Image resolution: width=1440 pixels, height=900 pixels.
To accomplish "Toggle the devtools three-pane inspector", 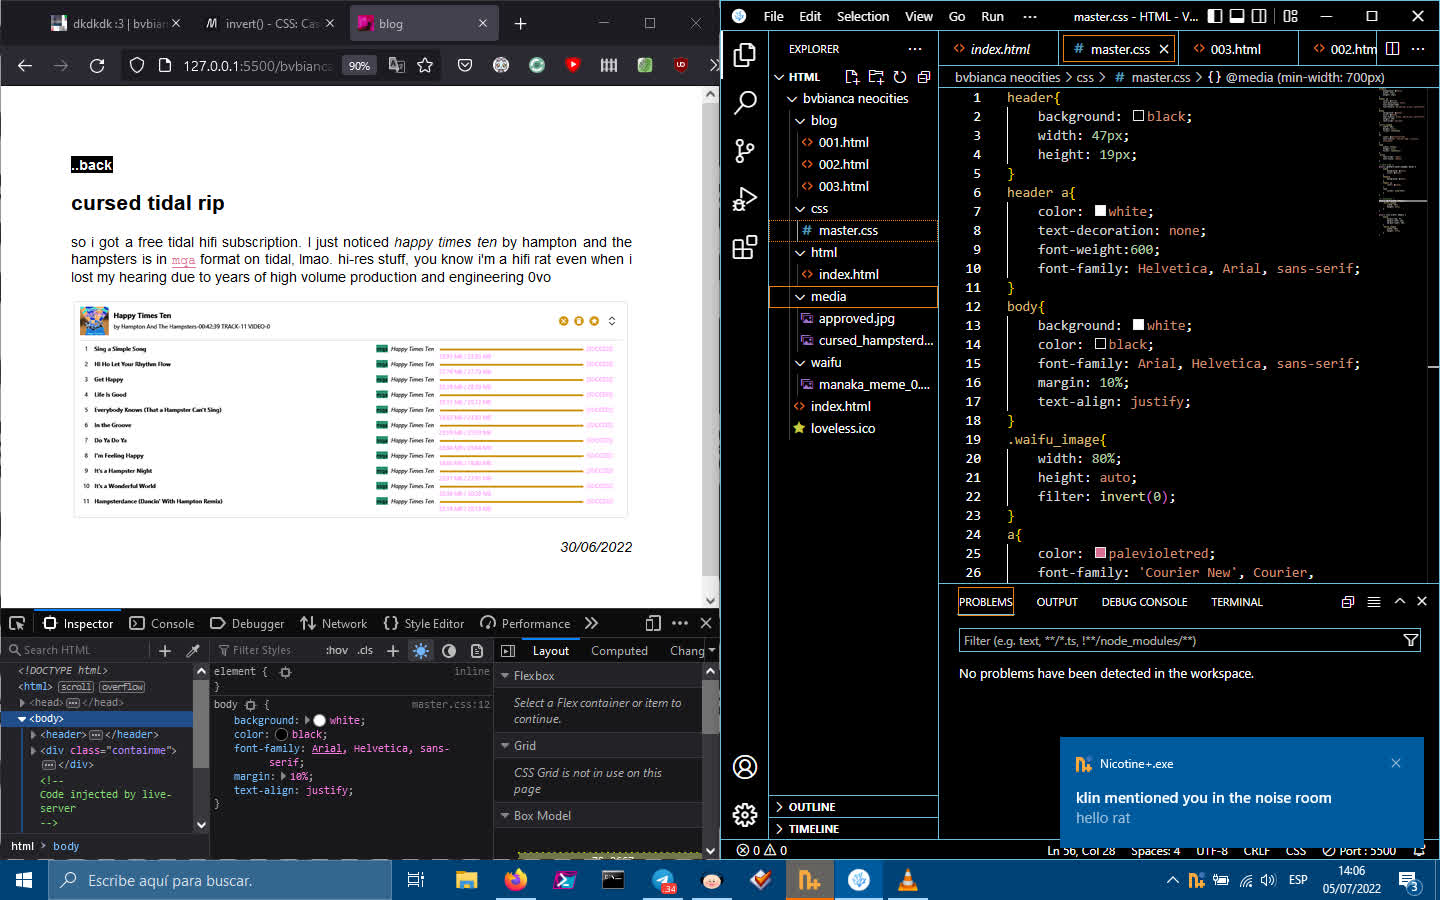I will pos(508,650).
